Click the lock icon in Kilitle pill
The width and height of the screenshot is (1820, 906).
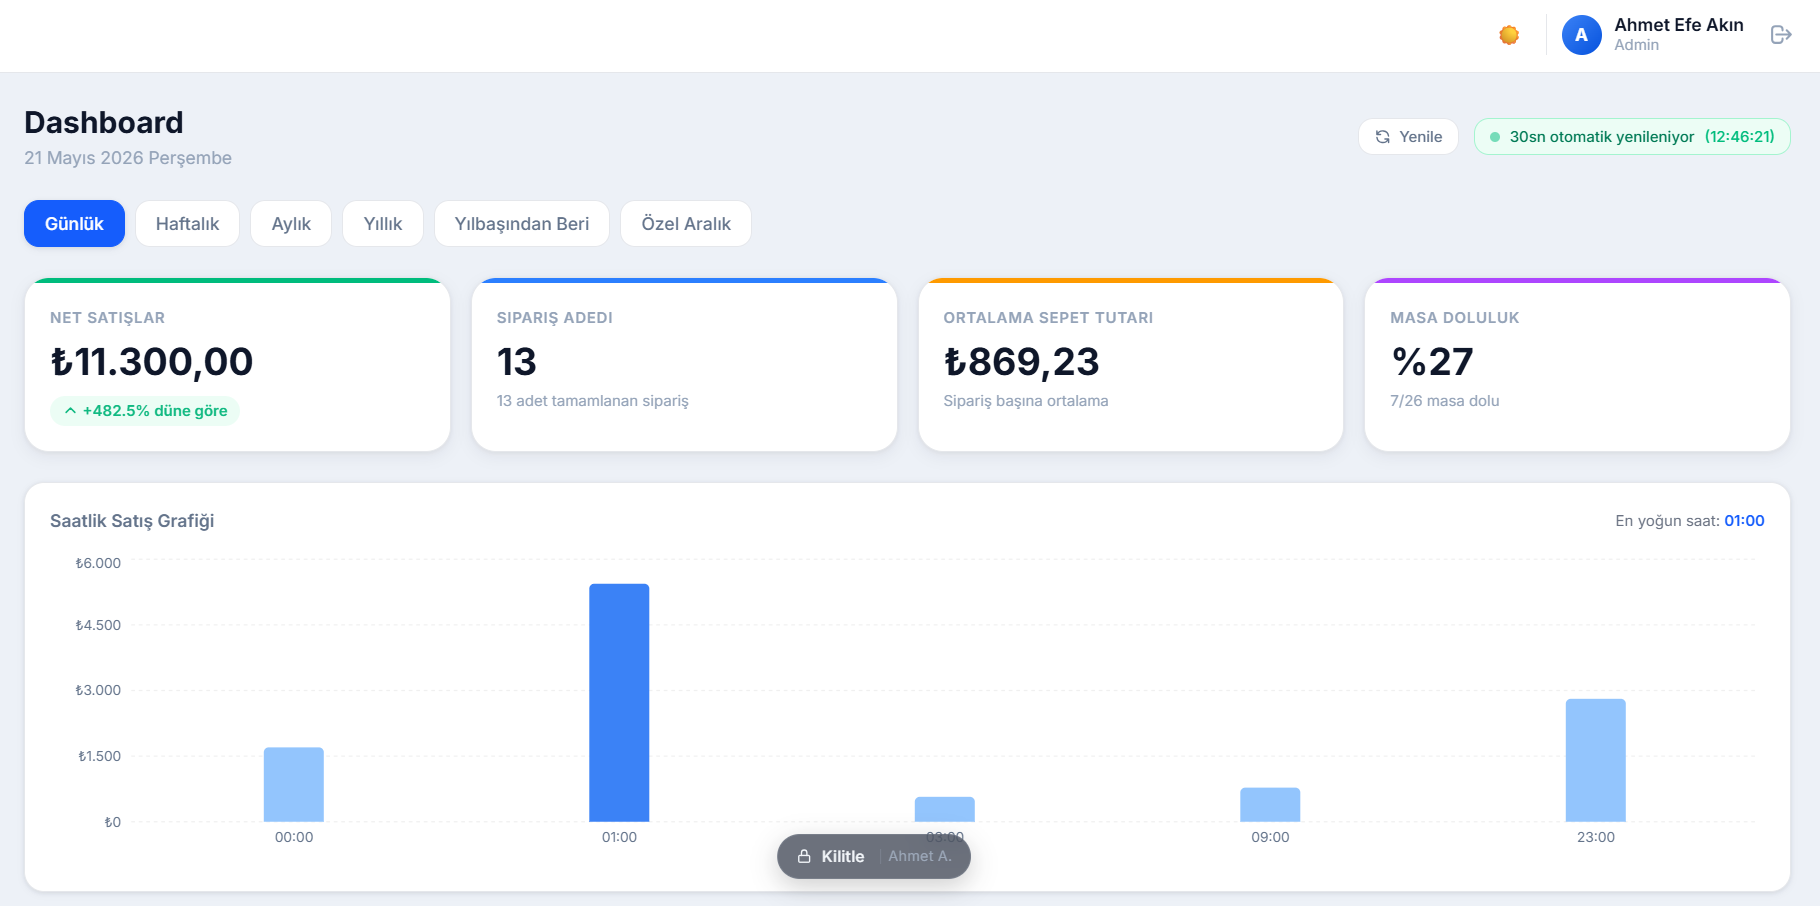pos(804,857)
